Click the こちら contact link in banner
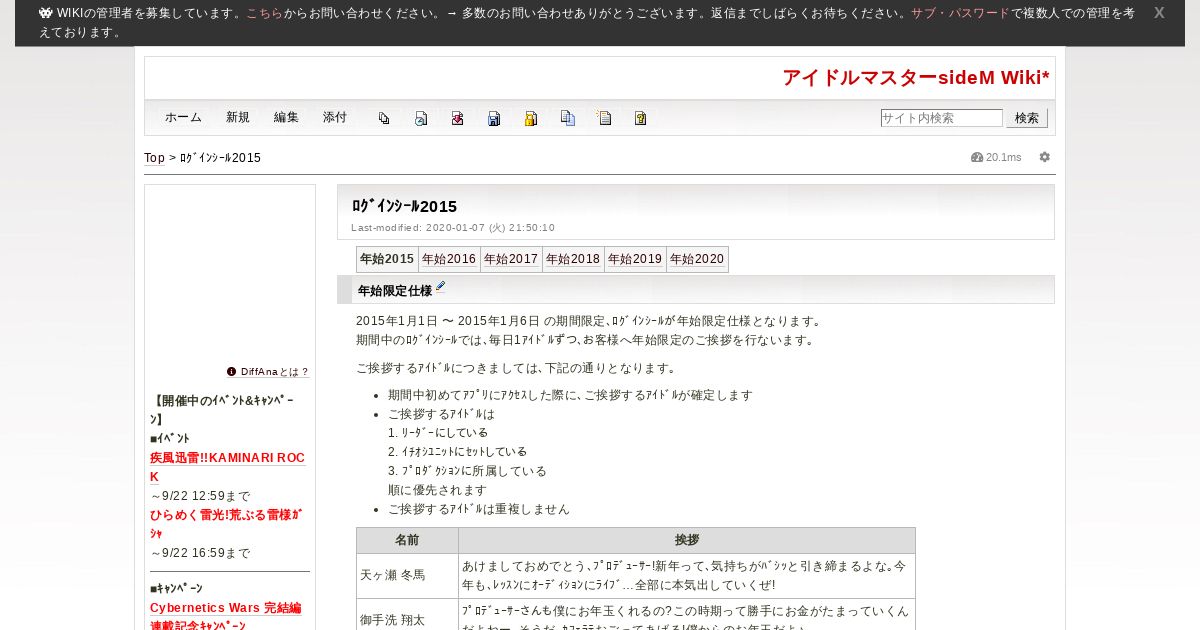This screenshot has height=630, width=1200. coord(264,13)
